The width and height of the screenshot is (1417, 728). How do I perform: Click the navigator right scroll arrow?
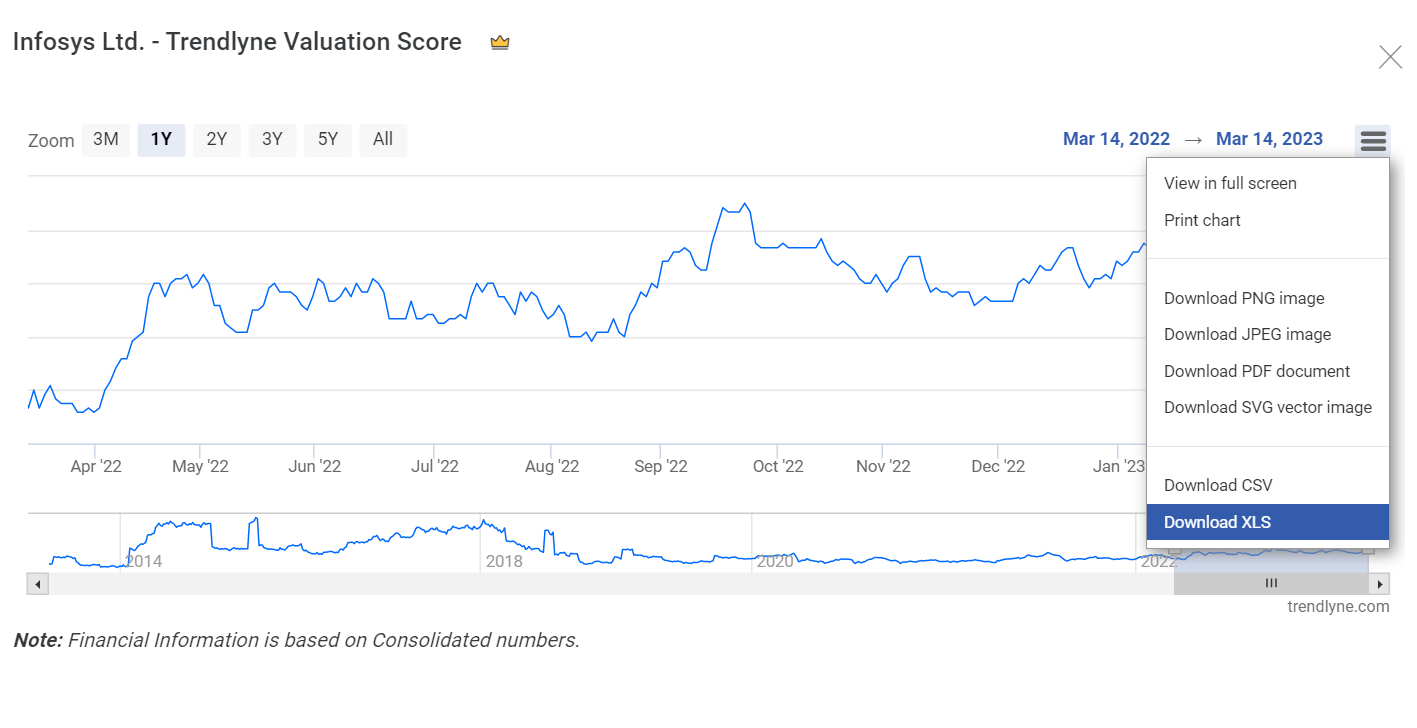coord(1380,584)
